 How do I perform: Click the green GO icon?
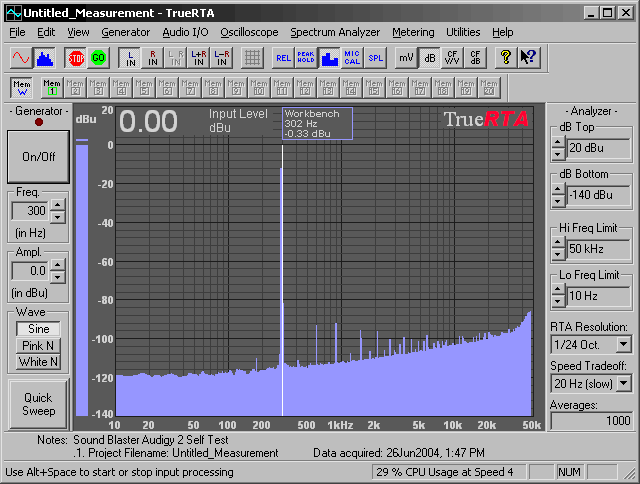coord(98,58)
